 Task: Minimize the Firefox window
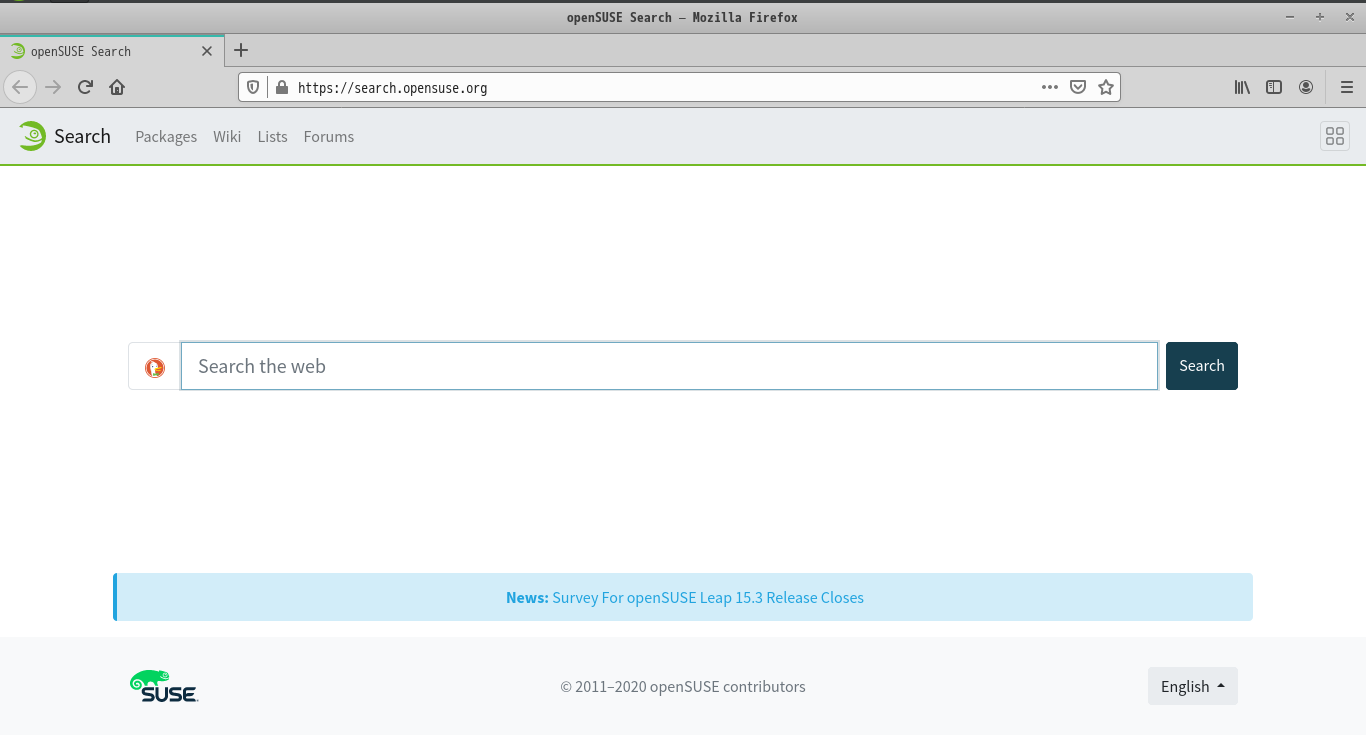[x=1291, y=17]
